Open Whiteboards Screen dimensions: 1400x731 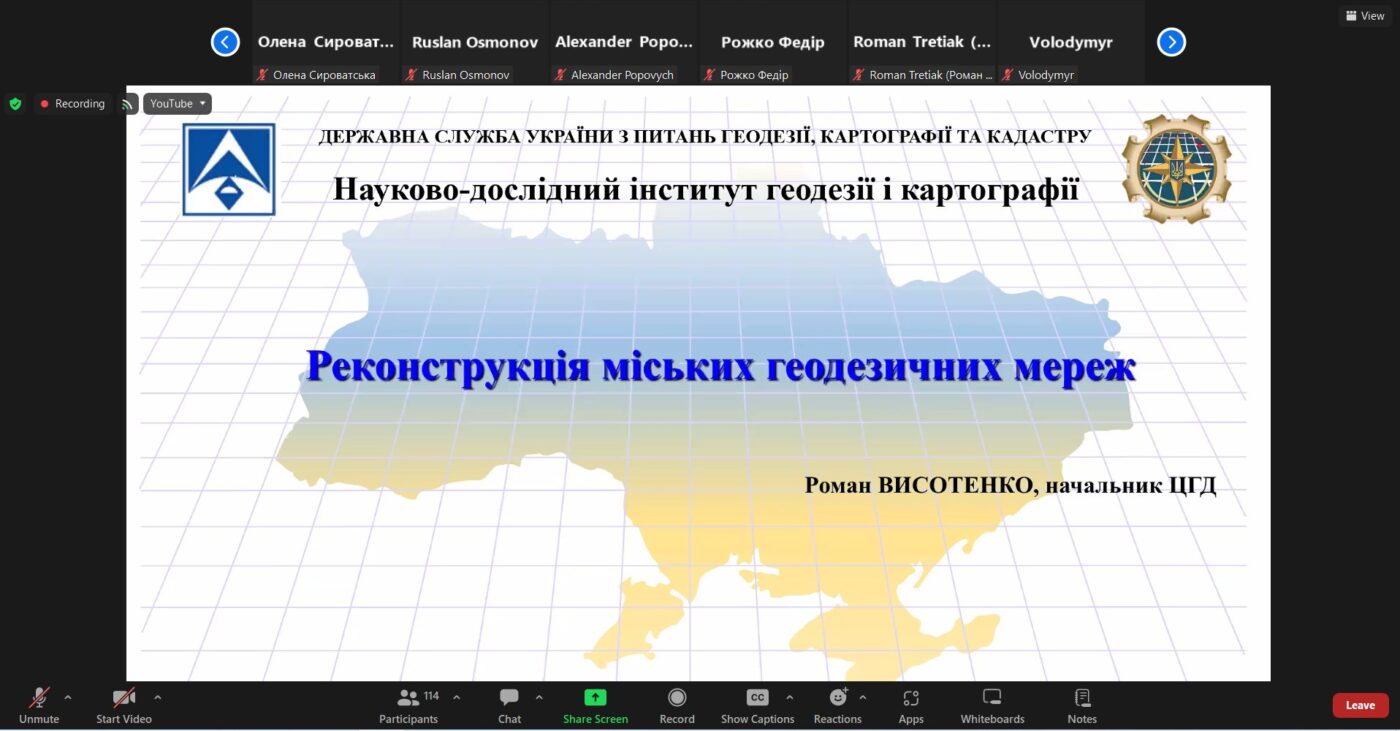click(992, 705)
